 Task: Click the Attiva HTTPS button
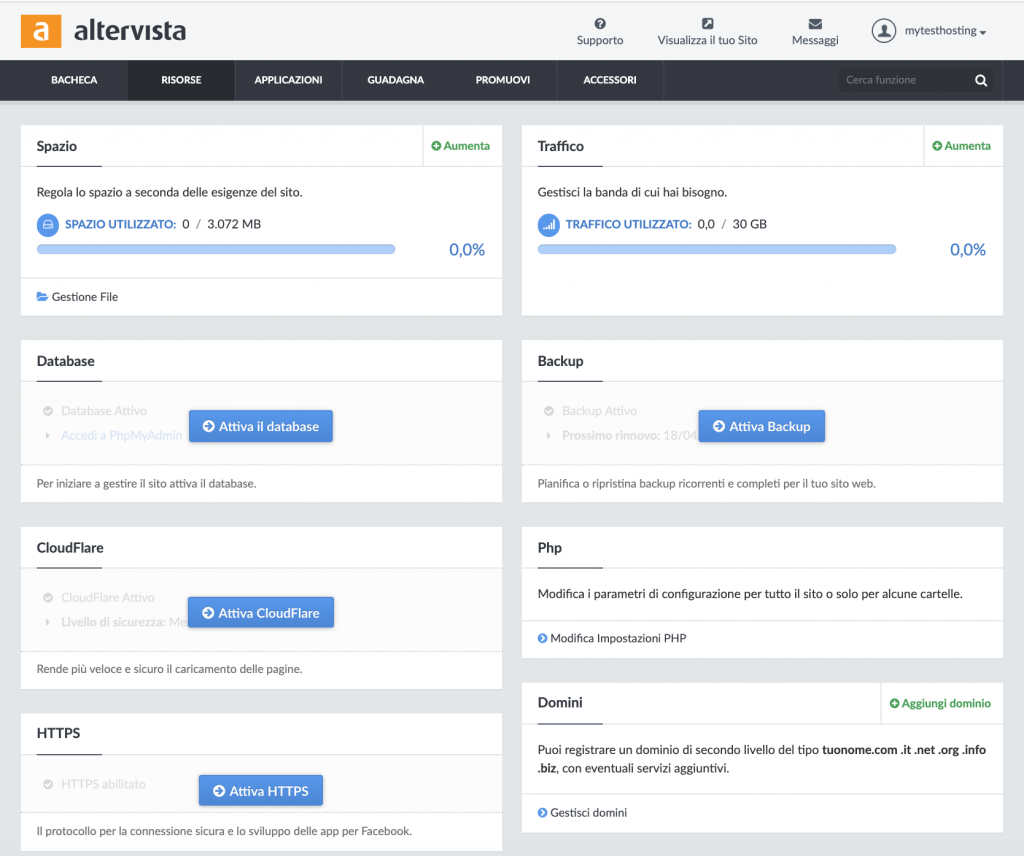[261, 791]
